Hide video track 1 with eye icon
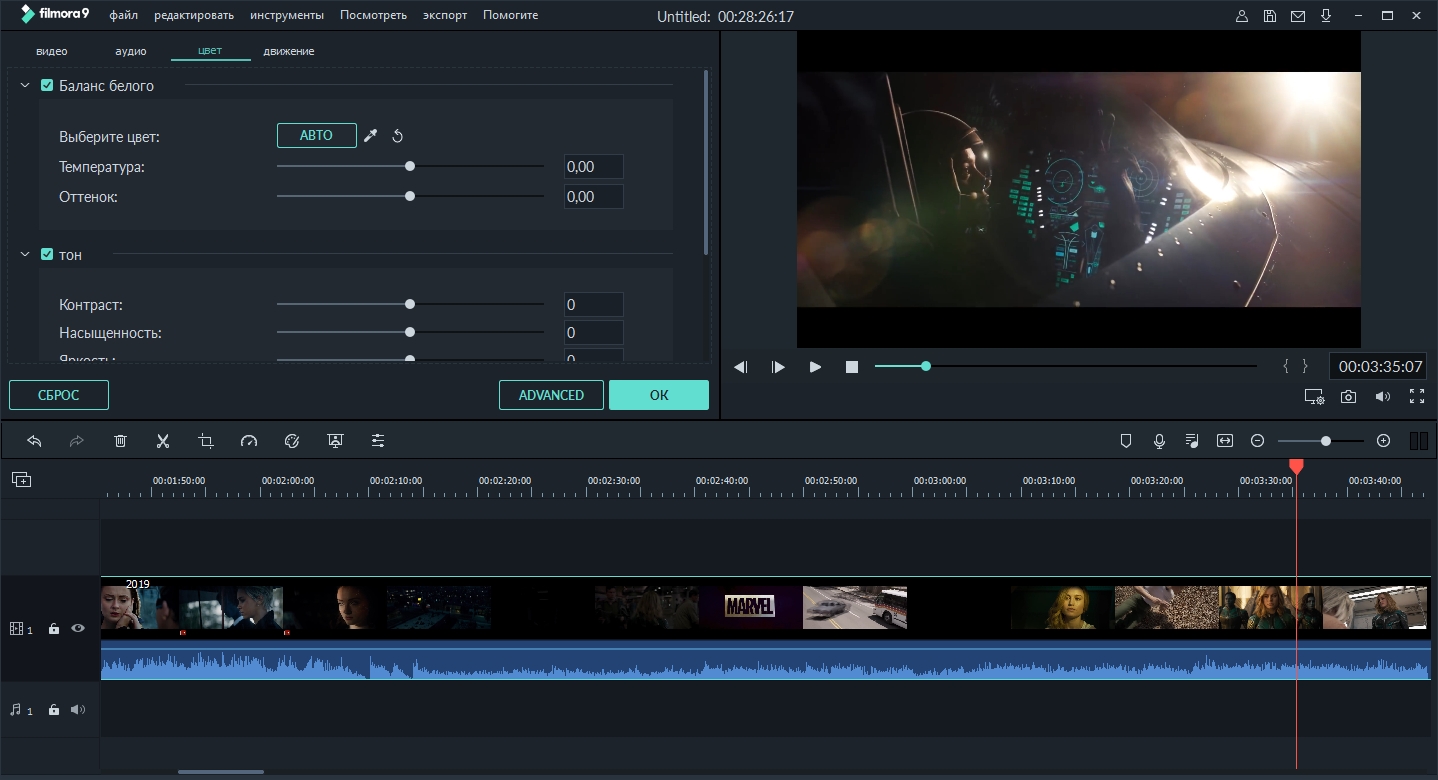Screen dimensions: 1438x780 pos(78,629)
